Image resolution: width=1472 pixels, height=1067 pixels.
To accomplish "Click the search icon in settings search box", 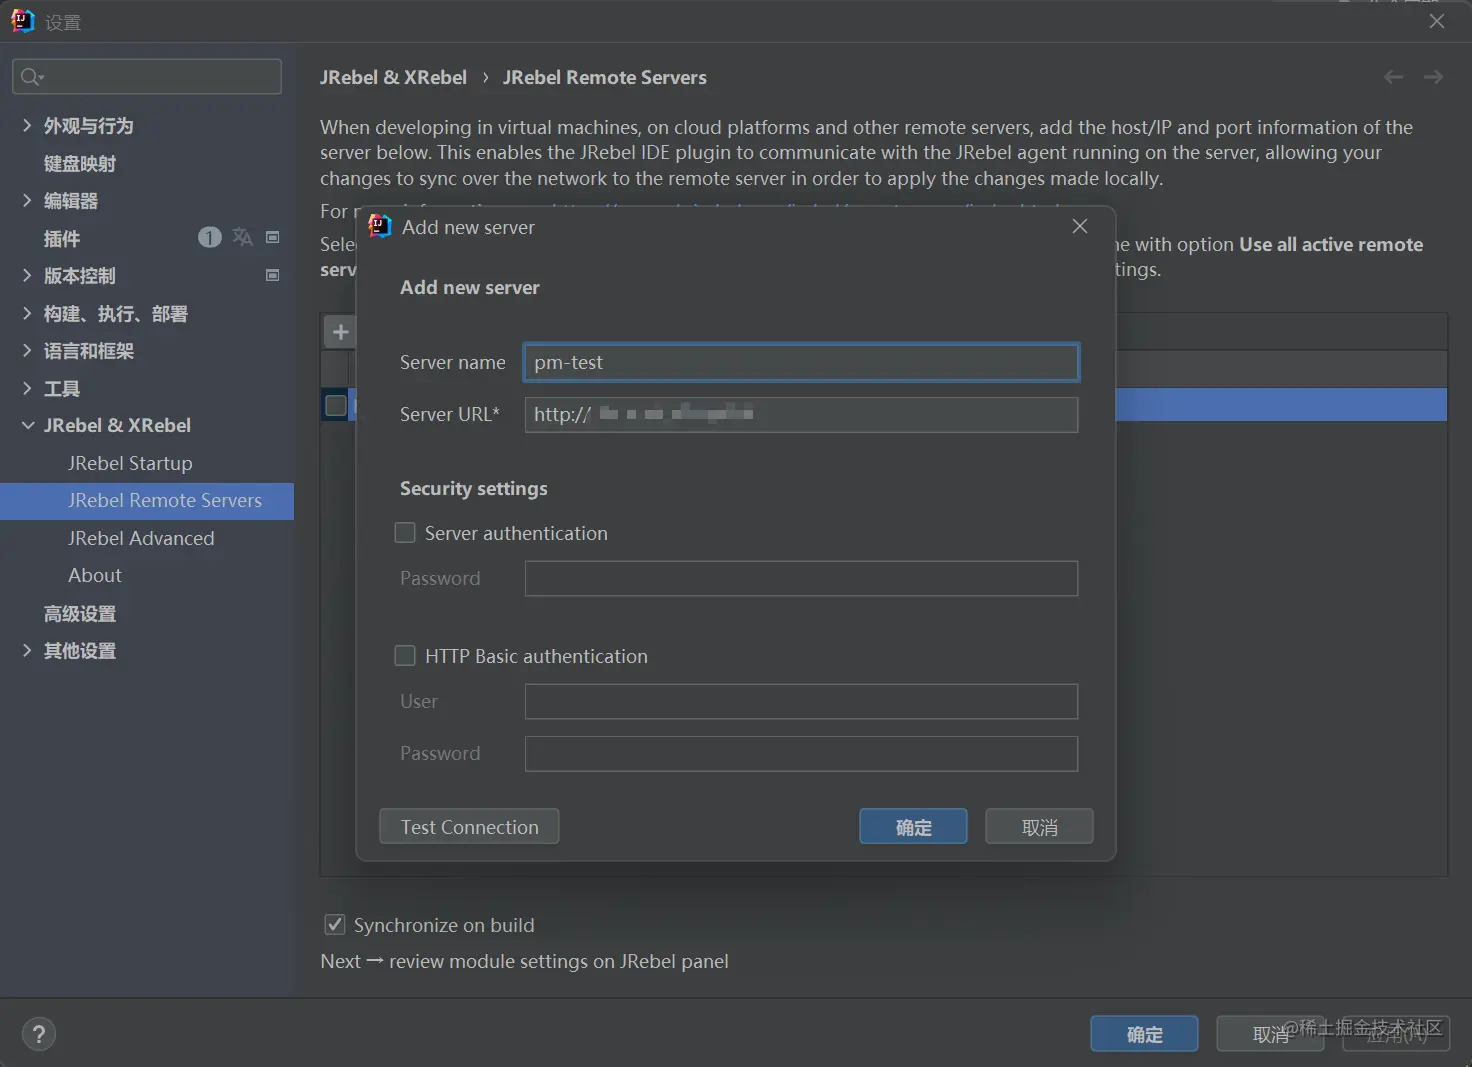I will coord(31,77).
